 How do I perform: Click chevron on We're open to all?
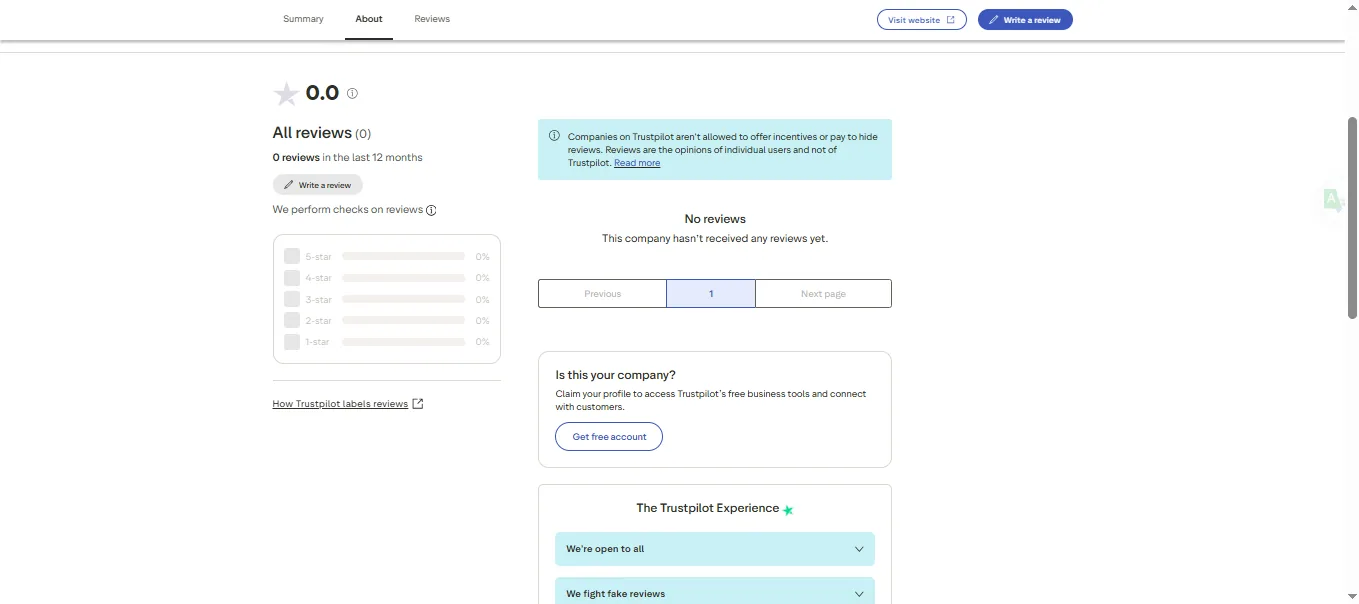859,549
